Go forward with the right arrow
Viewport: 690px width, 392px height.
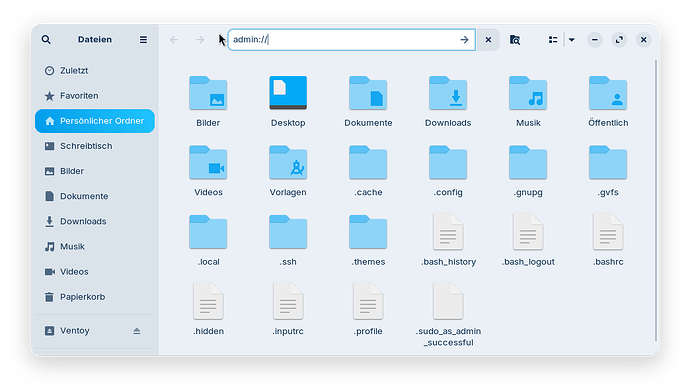200,40
